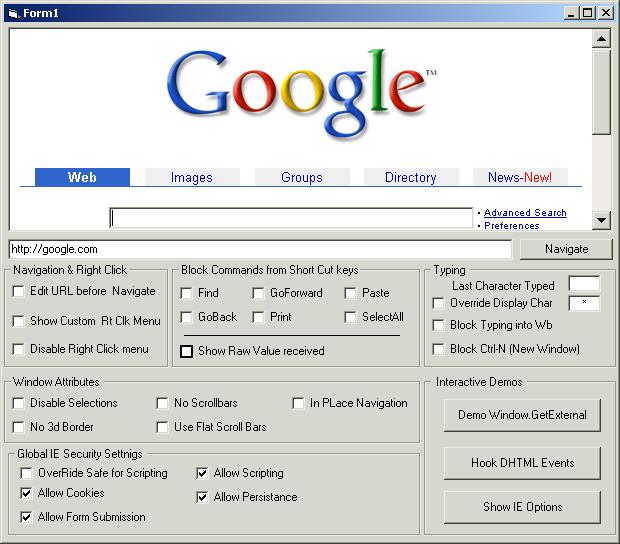Click Show IE Options button
Viewport: 620px width, 544px height.
coord(522,507)
